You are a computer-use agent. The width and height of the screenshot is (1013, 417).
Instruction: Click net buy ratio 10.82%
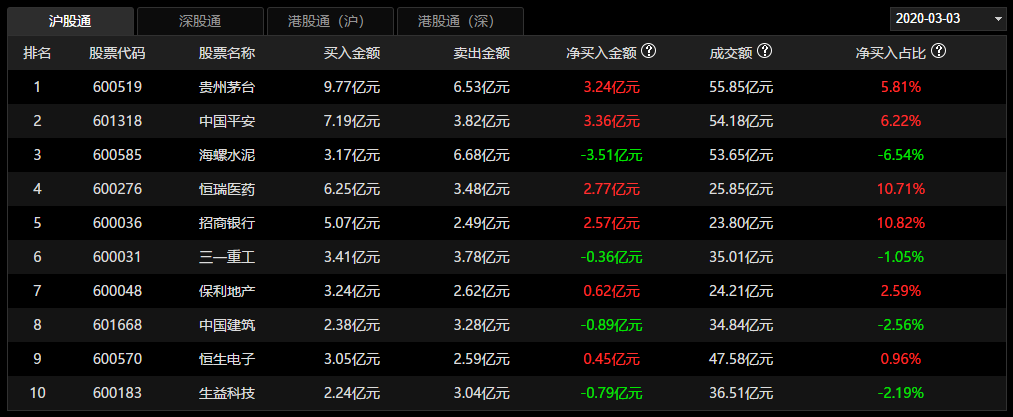click(901, 223)
